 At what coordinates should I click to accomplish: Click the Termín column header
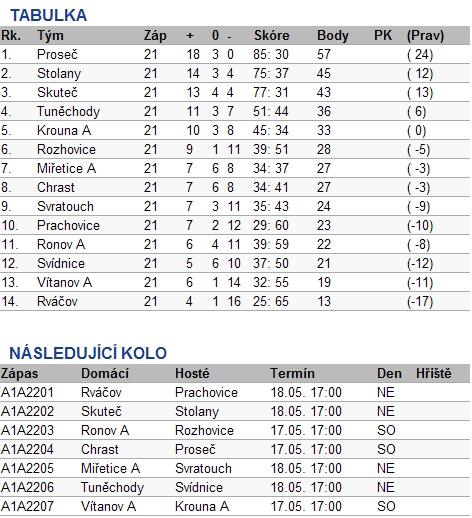pos(292,373)
